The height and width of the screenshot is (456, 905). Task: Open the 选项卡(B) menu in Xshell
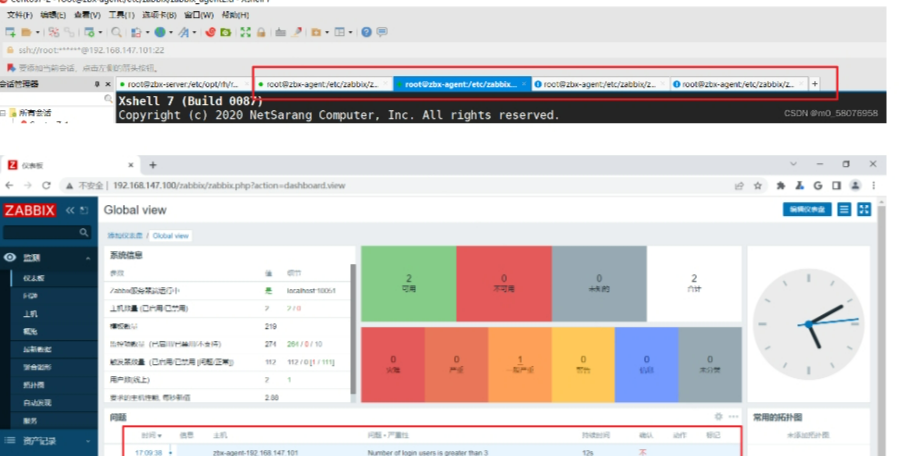click(159, 15)
